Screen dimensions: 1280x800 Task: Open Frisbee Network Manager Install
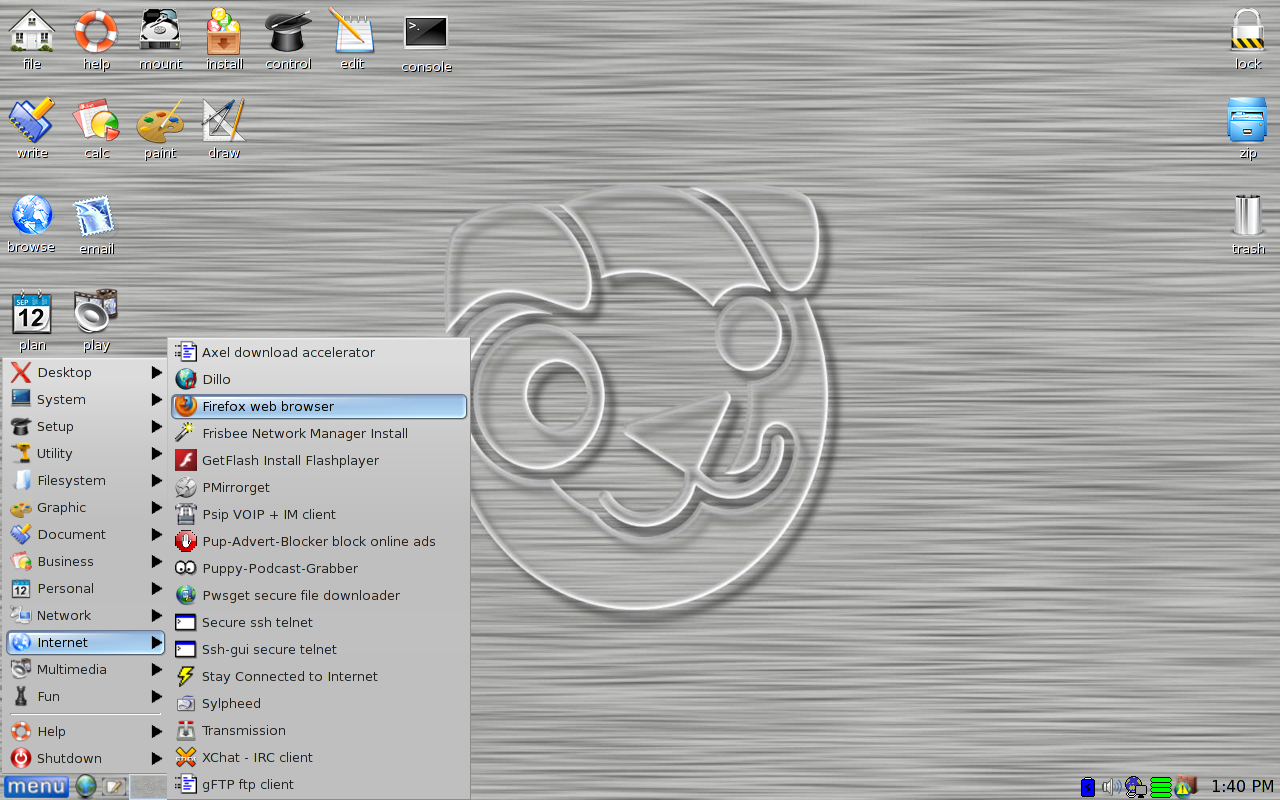pyautogui.click(x=319, y=433)
